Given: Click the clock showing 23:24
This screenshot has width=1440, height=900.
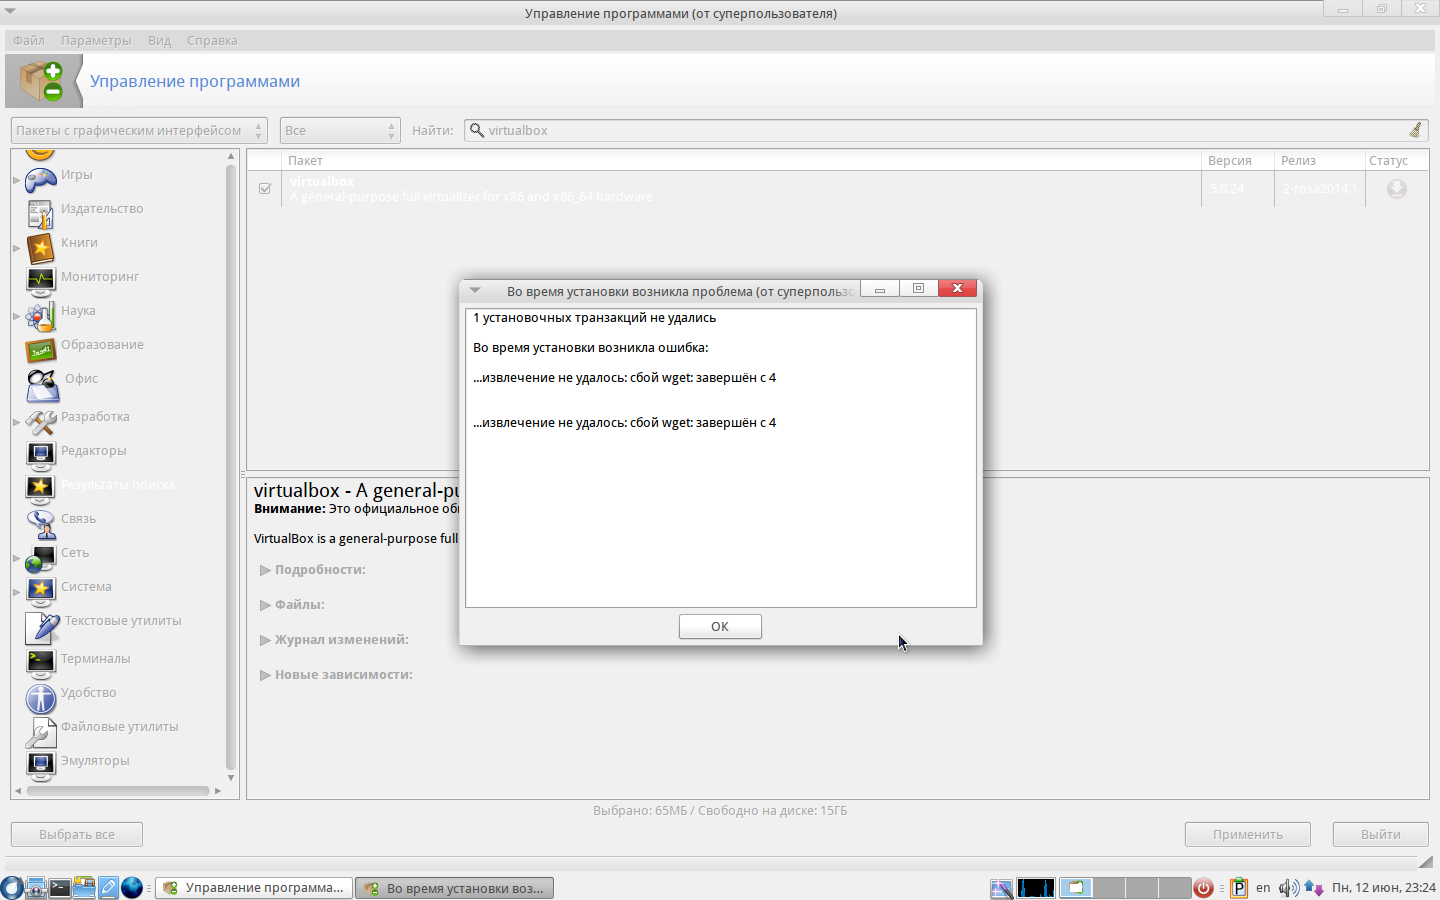Looking at the screenshot, I should pyautogui.click(x=1384, y=887).
